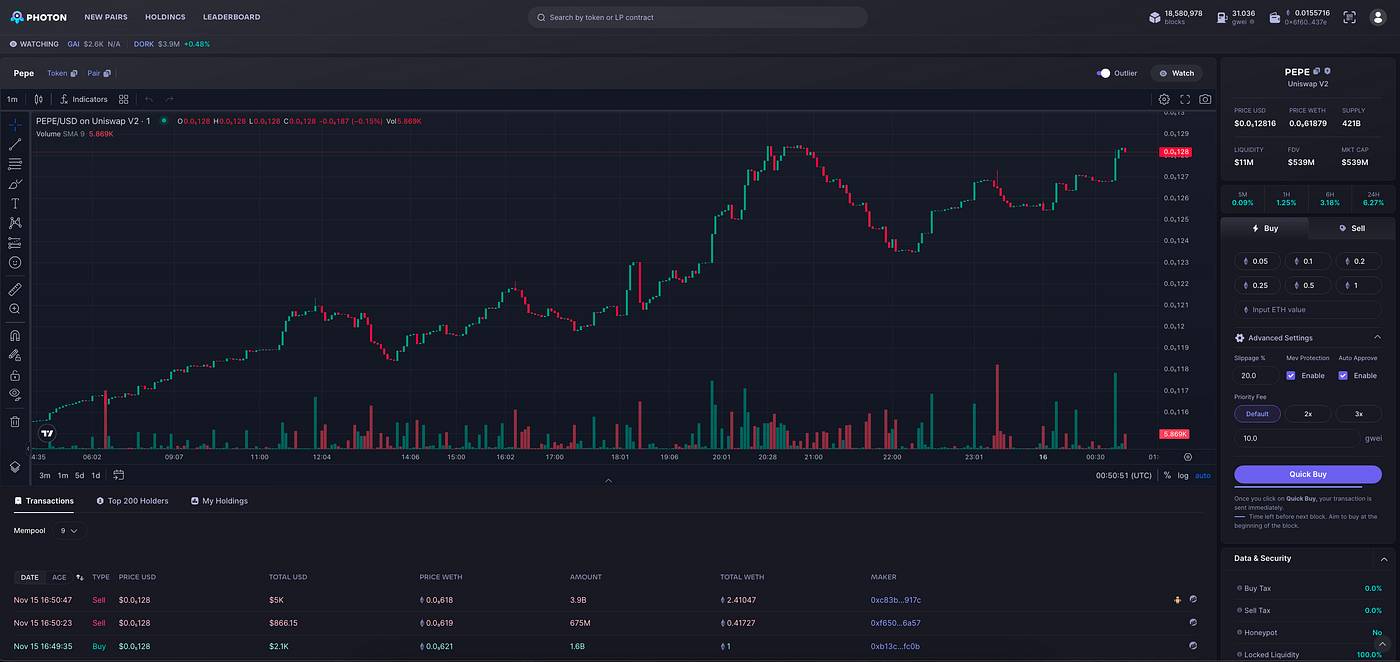Image resolution: width=1400 pixels, height=662 pixels.
Task: Open the Indicators menu
Action: pos(84,99)
